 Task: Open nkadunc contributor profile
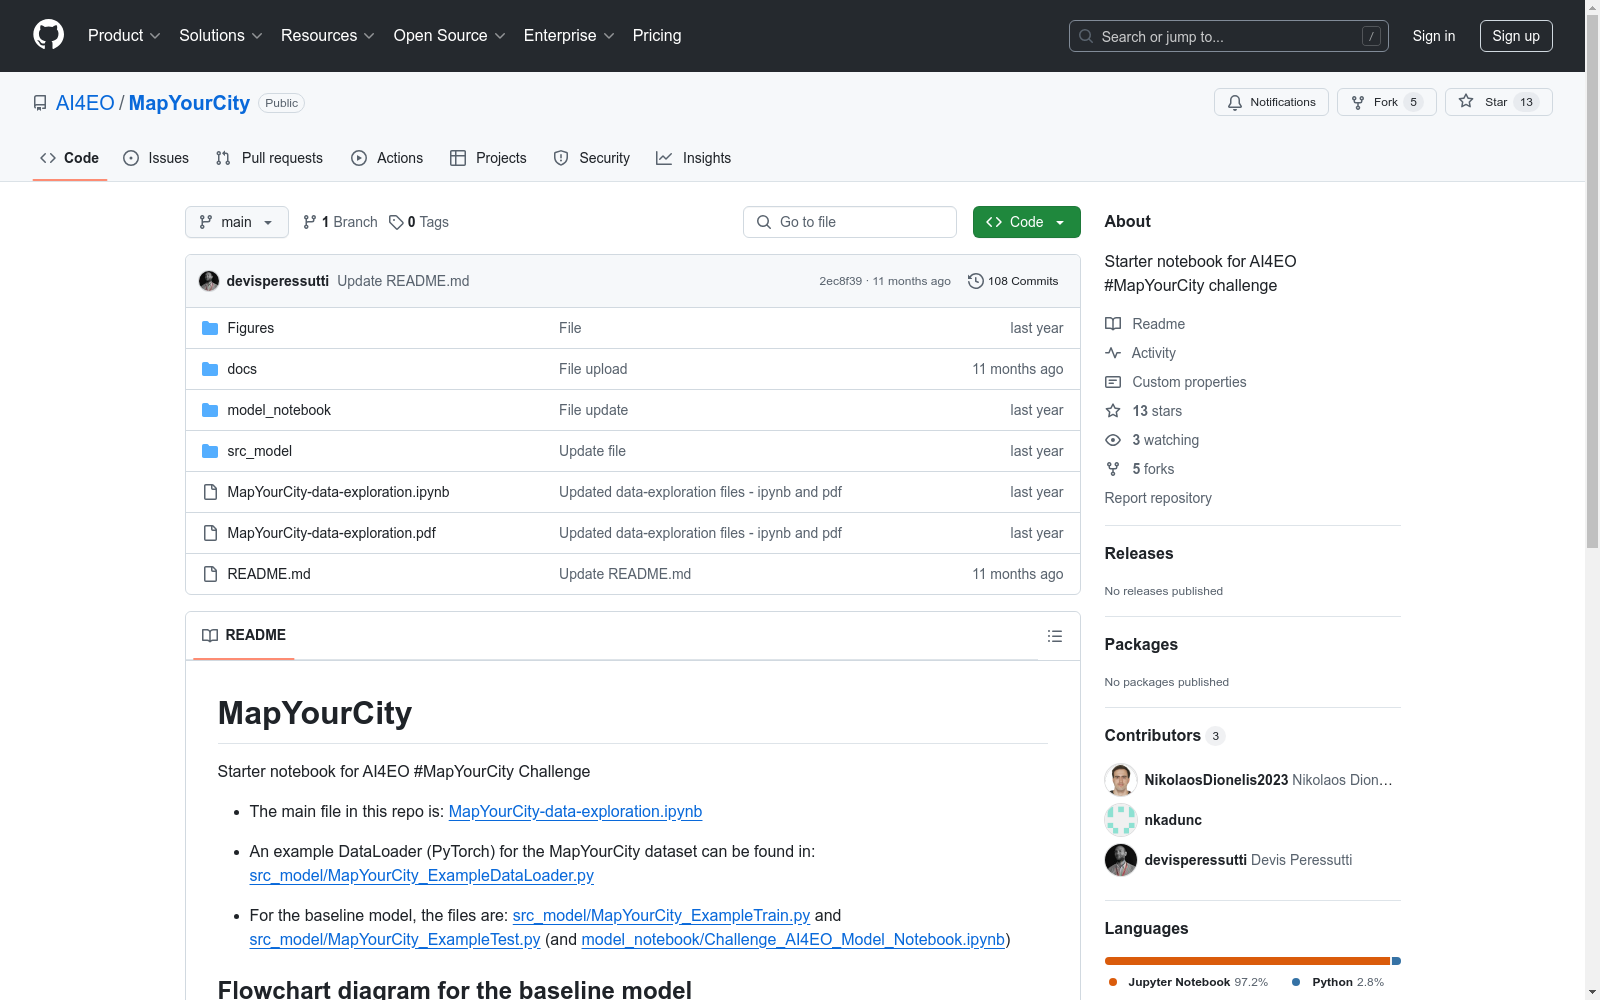point(1173,820)
